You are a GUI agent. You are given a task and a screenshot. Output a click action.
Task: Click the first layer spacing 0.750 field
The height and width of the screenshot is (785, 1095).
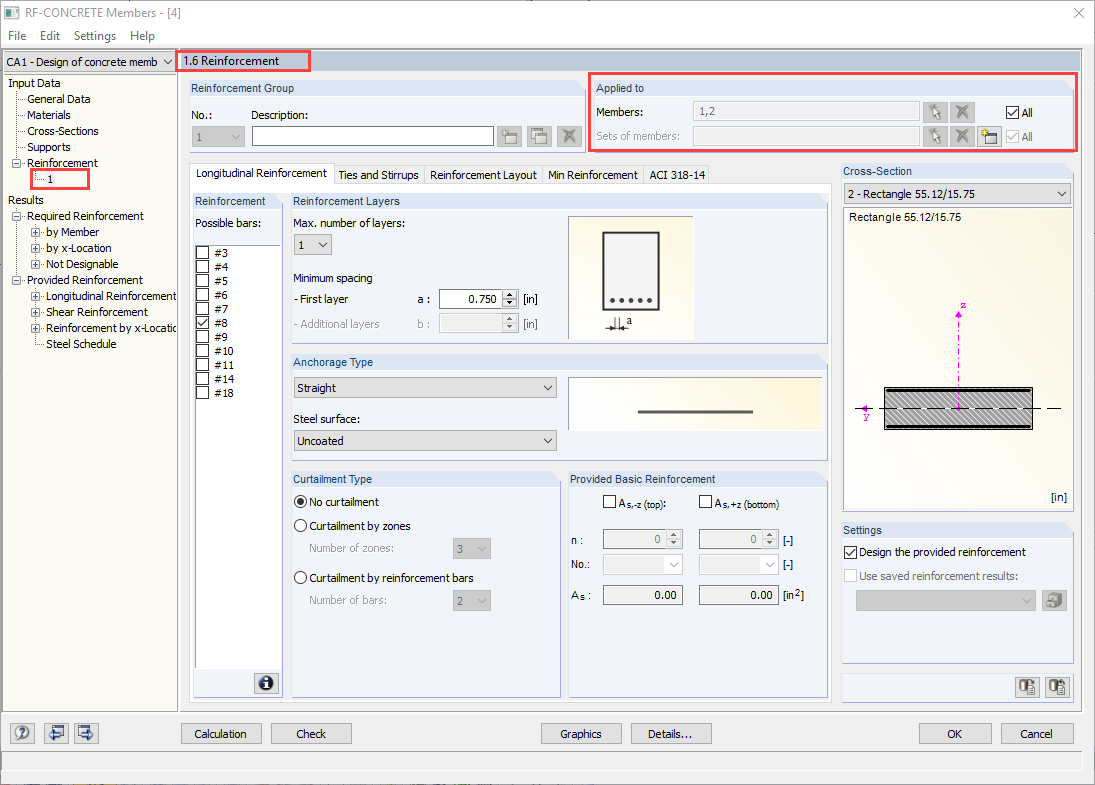[470, 299]
